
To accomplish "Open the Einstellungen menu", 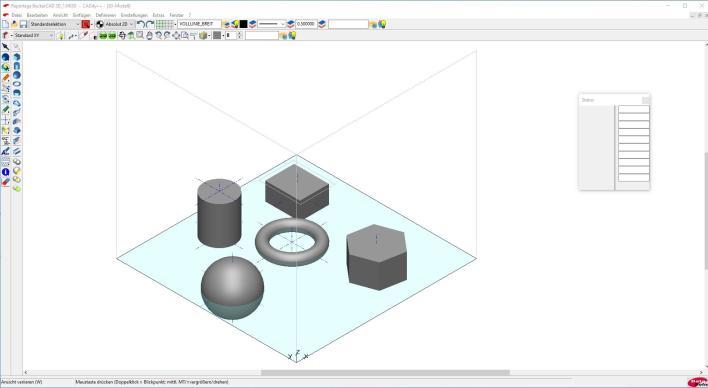I will 134,15.
